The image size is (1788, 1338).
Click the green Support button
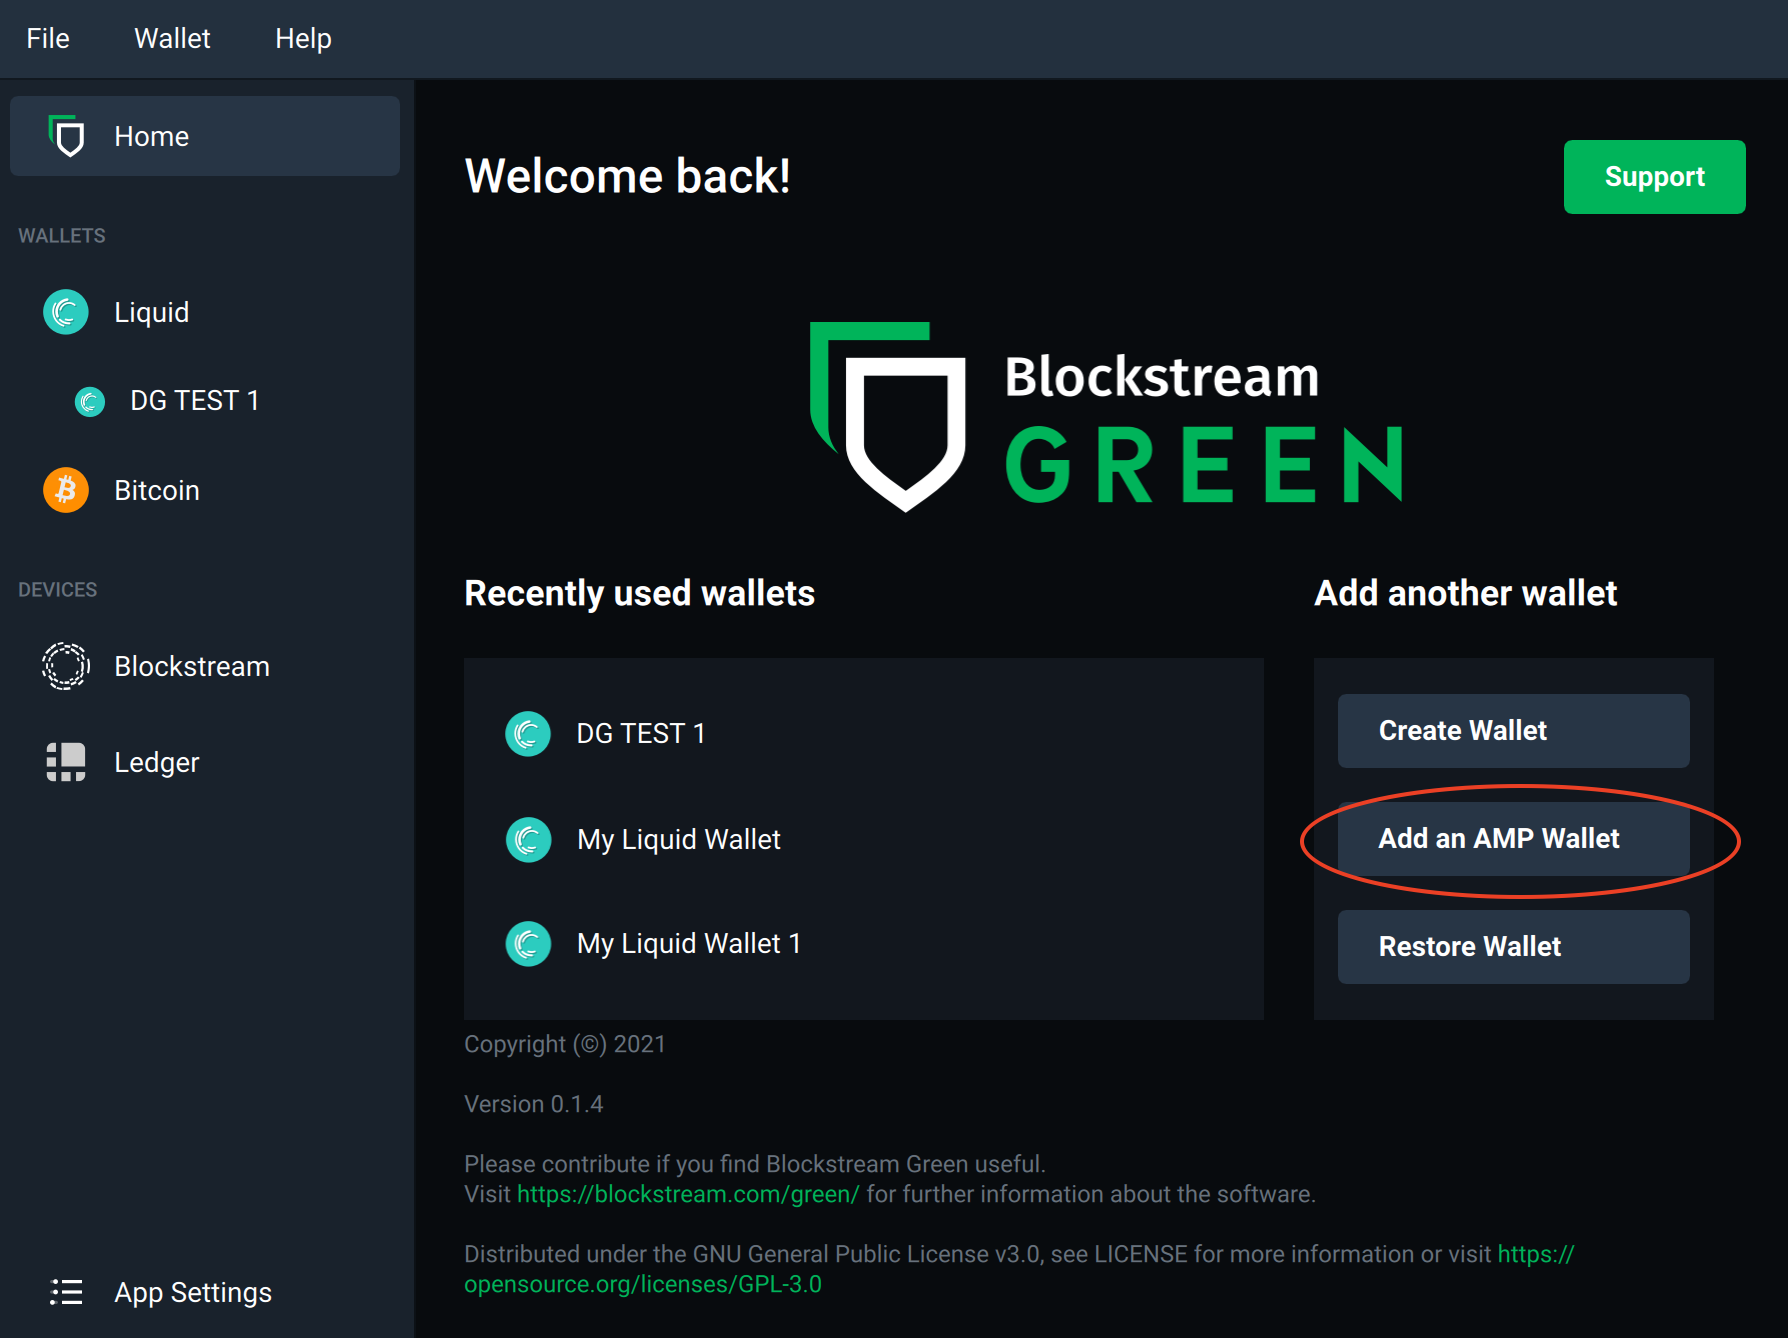(x=1654, y=177)
